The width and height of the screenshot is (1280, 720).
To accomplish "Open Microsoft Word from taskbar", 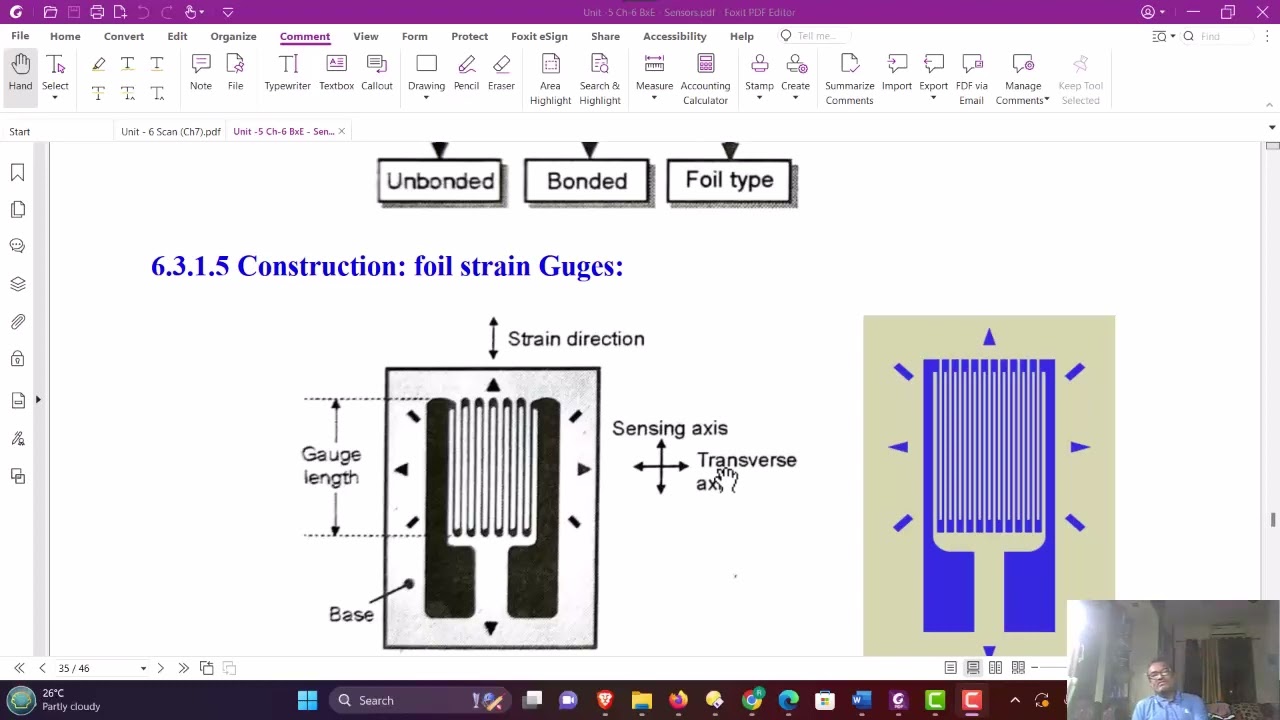I will (x=861, y=700).
